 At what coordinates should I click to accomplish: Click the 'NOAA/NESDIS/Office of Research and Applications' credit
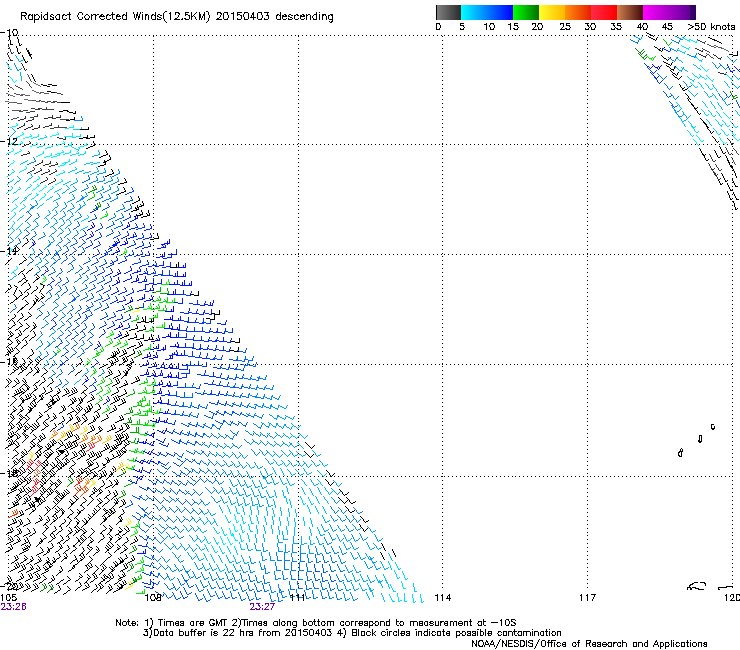589,644
